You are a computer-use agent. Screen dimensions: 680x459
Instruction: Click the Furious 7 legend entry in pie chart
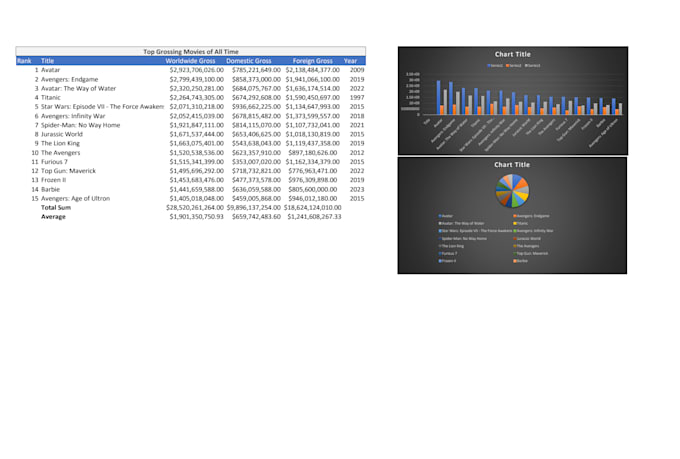click(x=448, y=254)
